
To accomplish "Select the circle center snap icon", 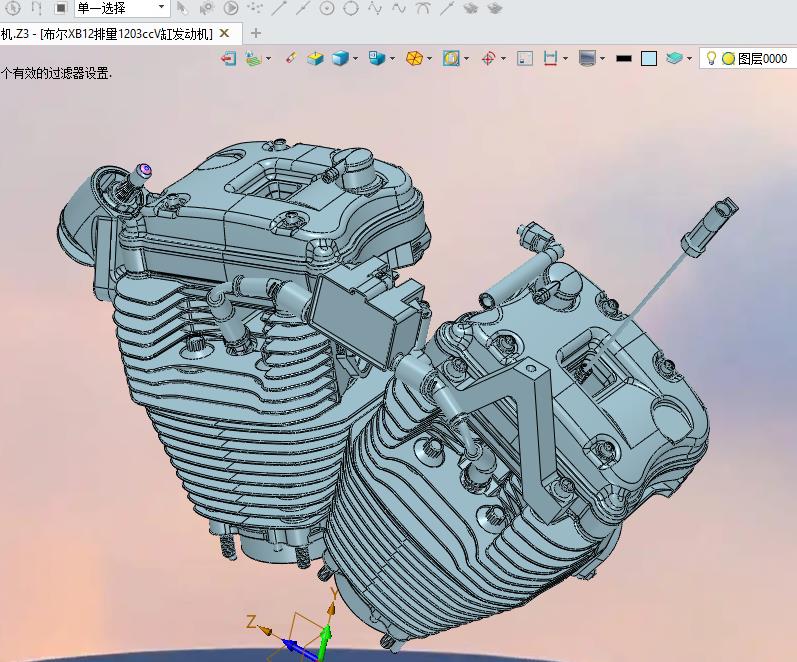I will [x=327, y=8].
